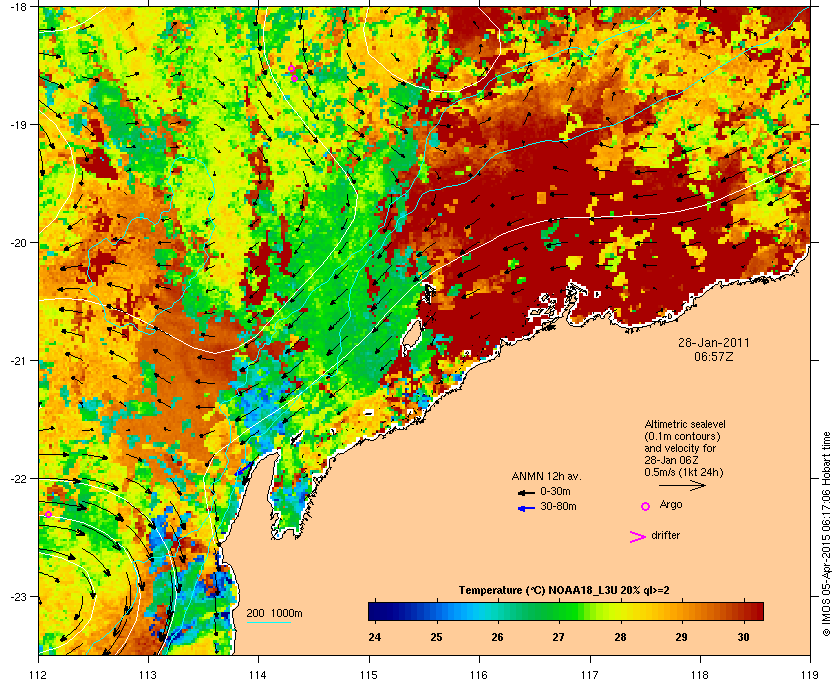
Task: Click the '30-80m' legend label
Action: (x=558, y=506)
